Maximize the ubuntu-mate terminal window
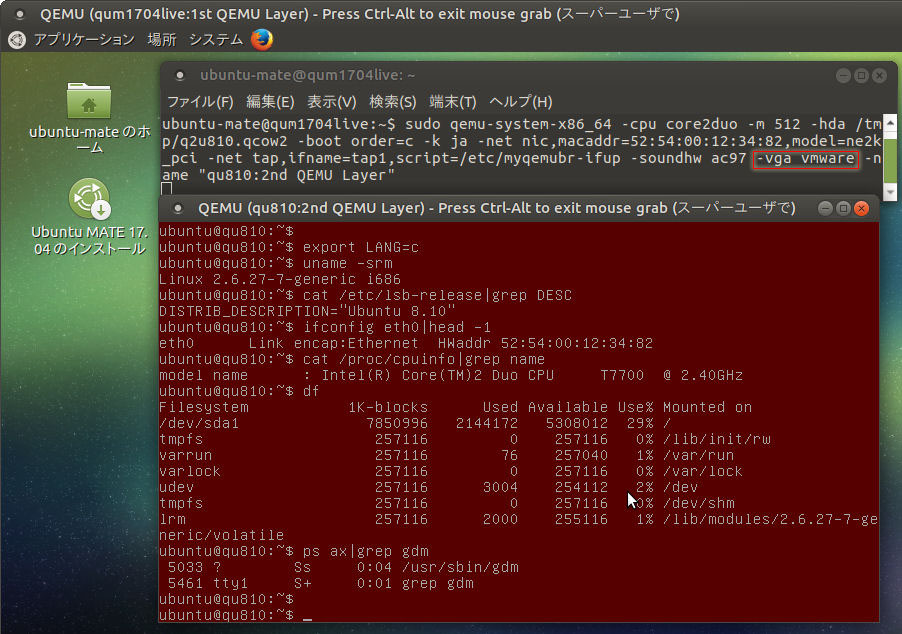This screenshot has width=902, height=634. point(861,75)
